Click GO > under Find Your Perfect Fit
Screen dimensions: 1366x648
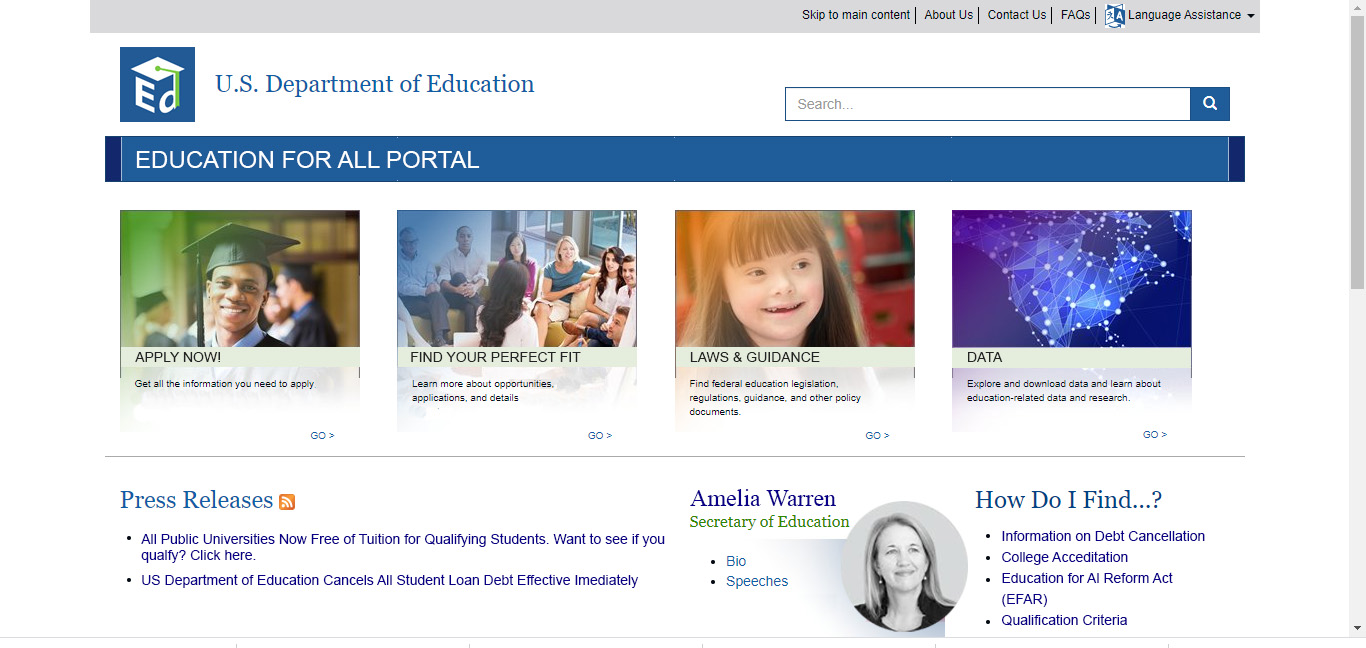600,436
